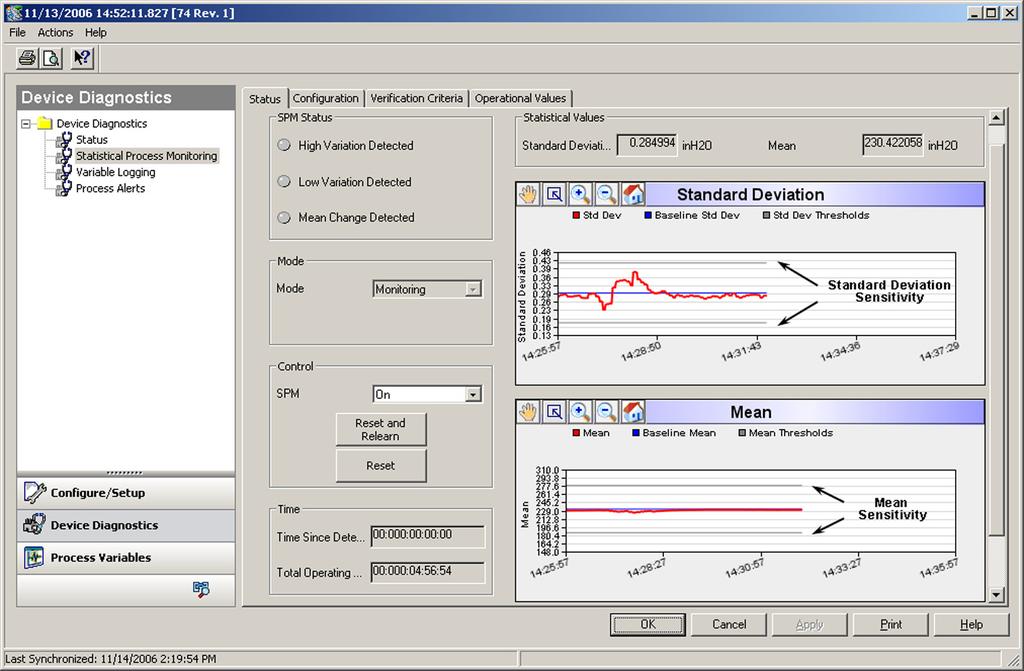Viewport: 1024px width, 671px height.
Task: Click the Reset and Relearn button
Action: (x=381, y=429)
